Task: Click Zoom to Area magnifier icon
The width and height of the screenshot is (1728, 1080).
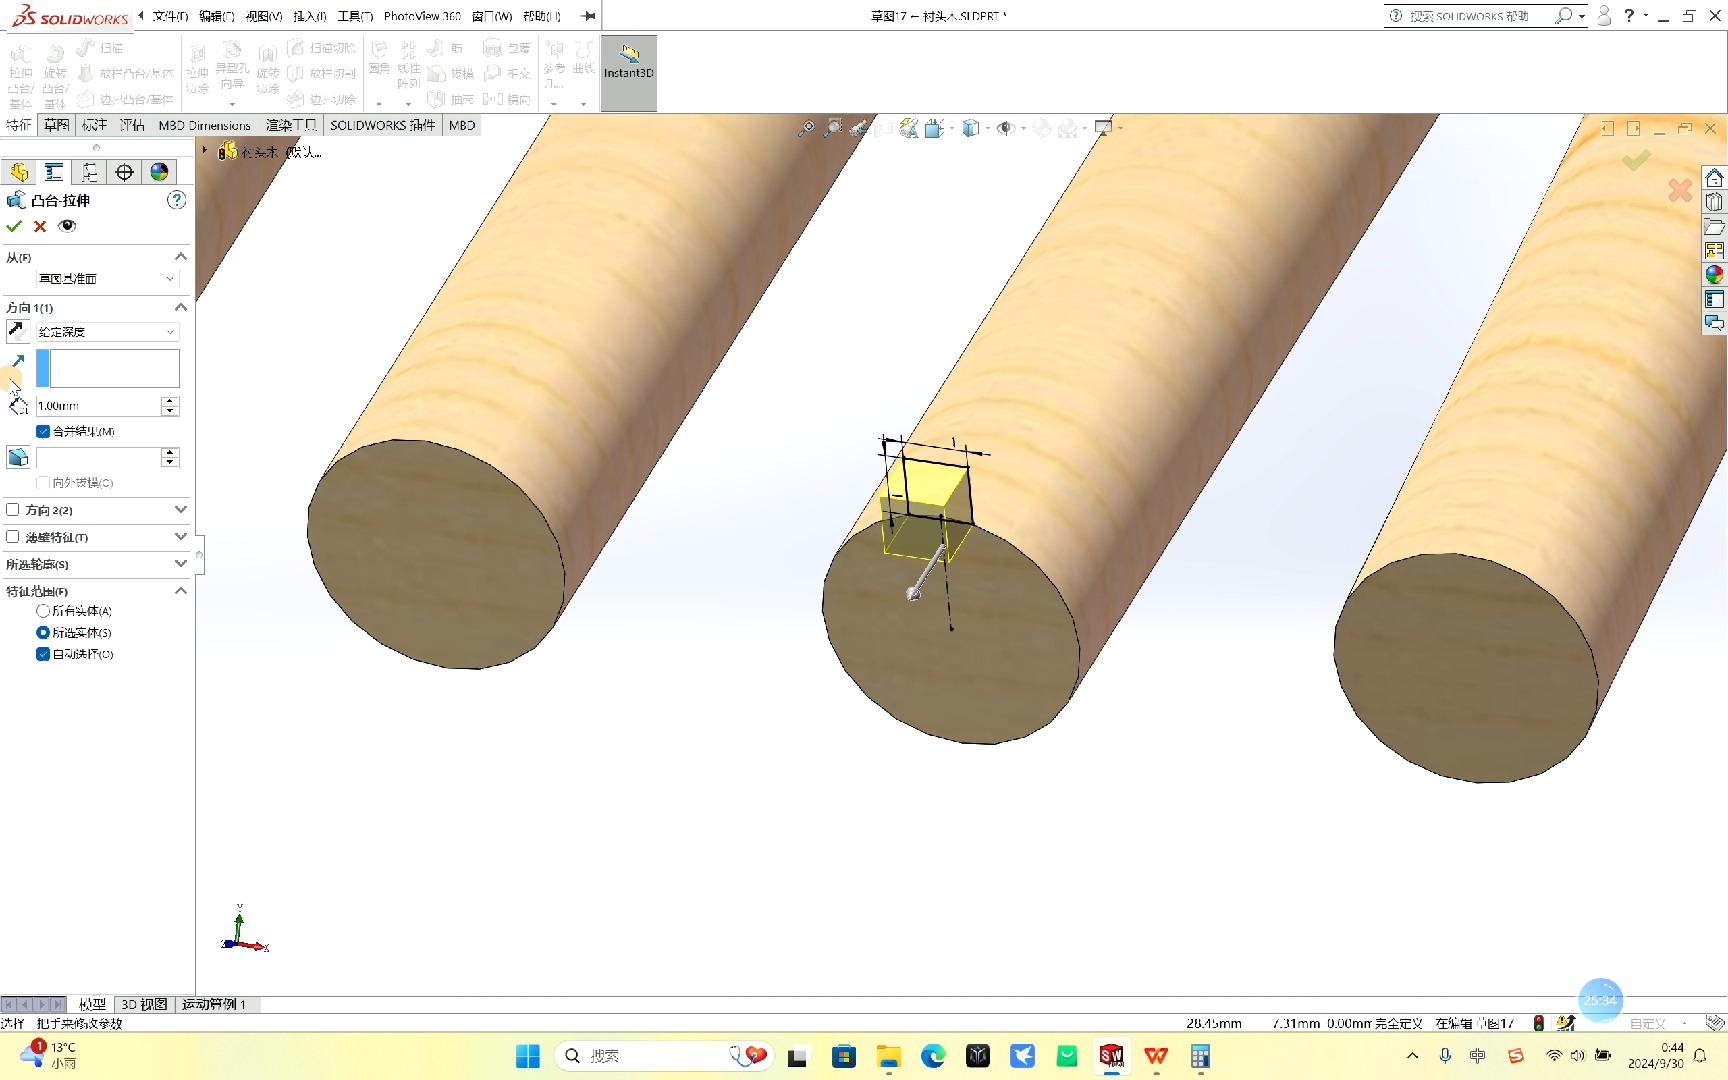Action: pyautogui.click(x=832, y=128)
